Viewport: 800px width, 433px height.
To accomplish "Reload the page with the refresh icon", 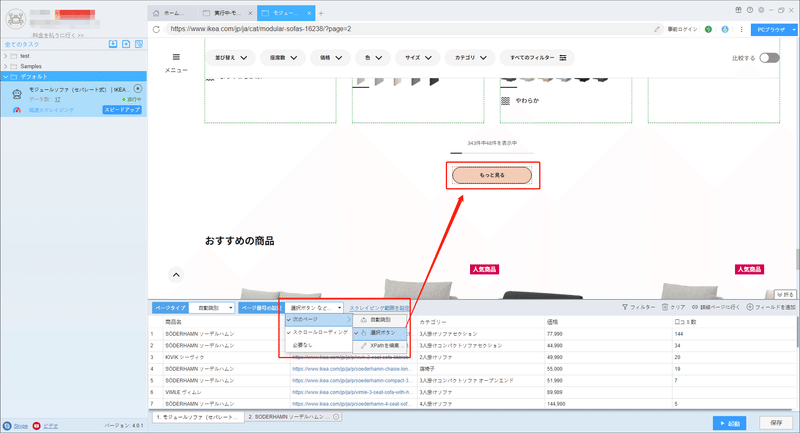I will pyautogui.click(x=156, y=29).
